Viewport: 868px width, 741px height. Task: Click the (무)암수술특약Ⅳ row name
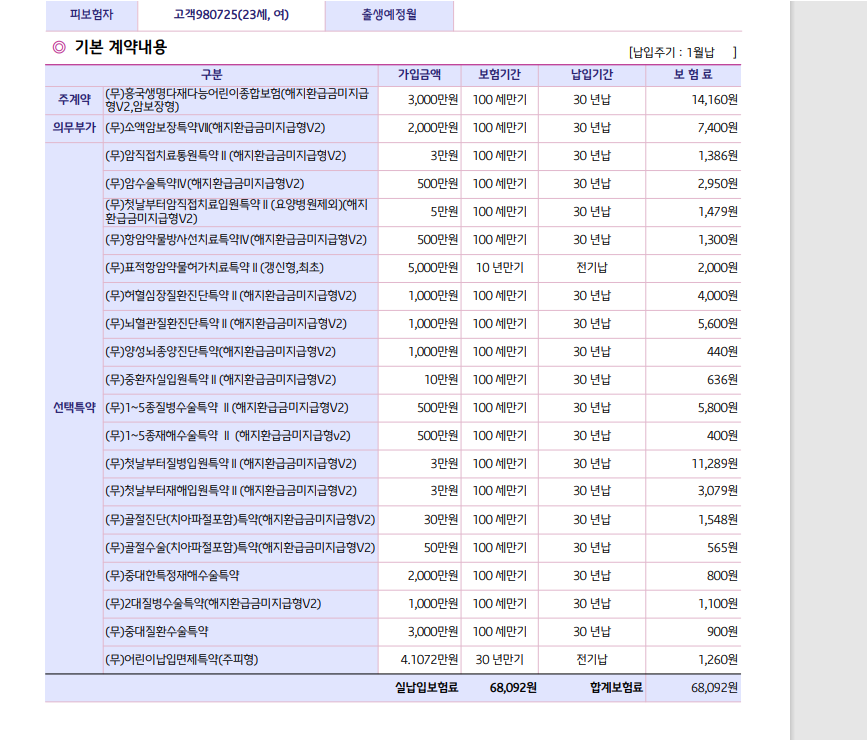tap(205, 184)
